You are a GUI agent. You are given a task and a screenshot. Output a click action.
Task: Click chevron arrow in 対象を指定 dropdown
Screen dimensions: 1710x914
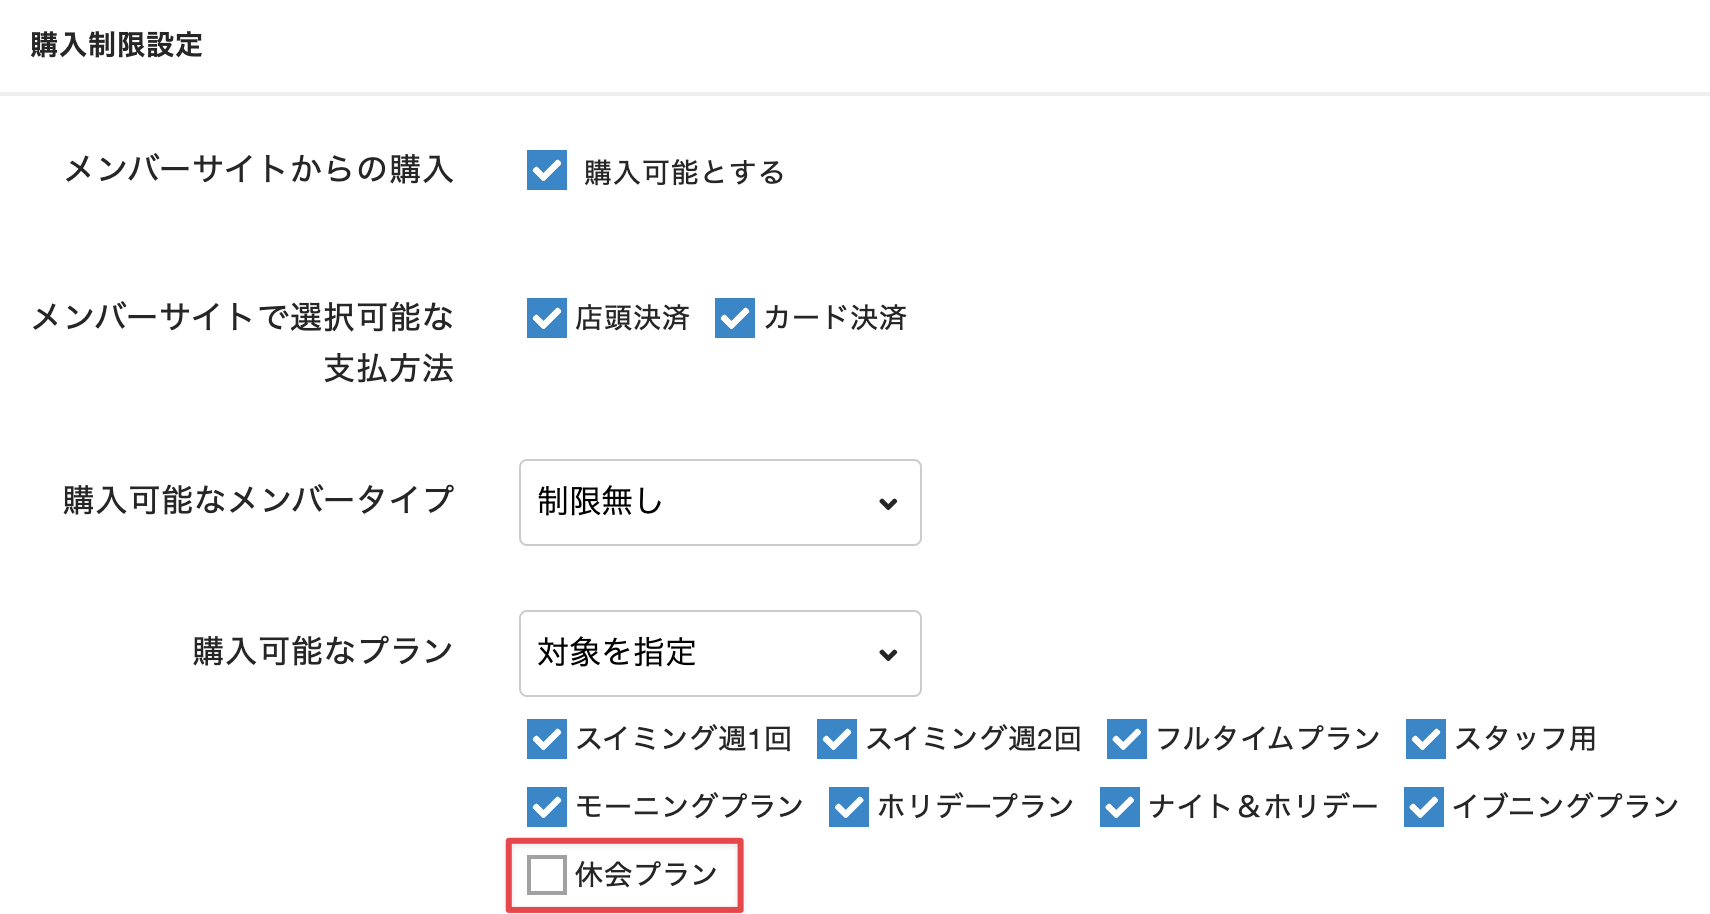click(887, 654)
